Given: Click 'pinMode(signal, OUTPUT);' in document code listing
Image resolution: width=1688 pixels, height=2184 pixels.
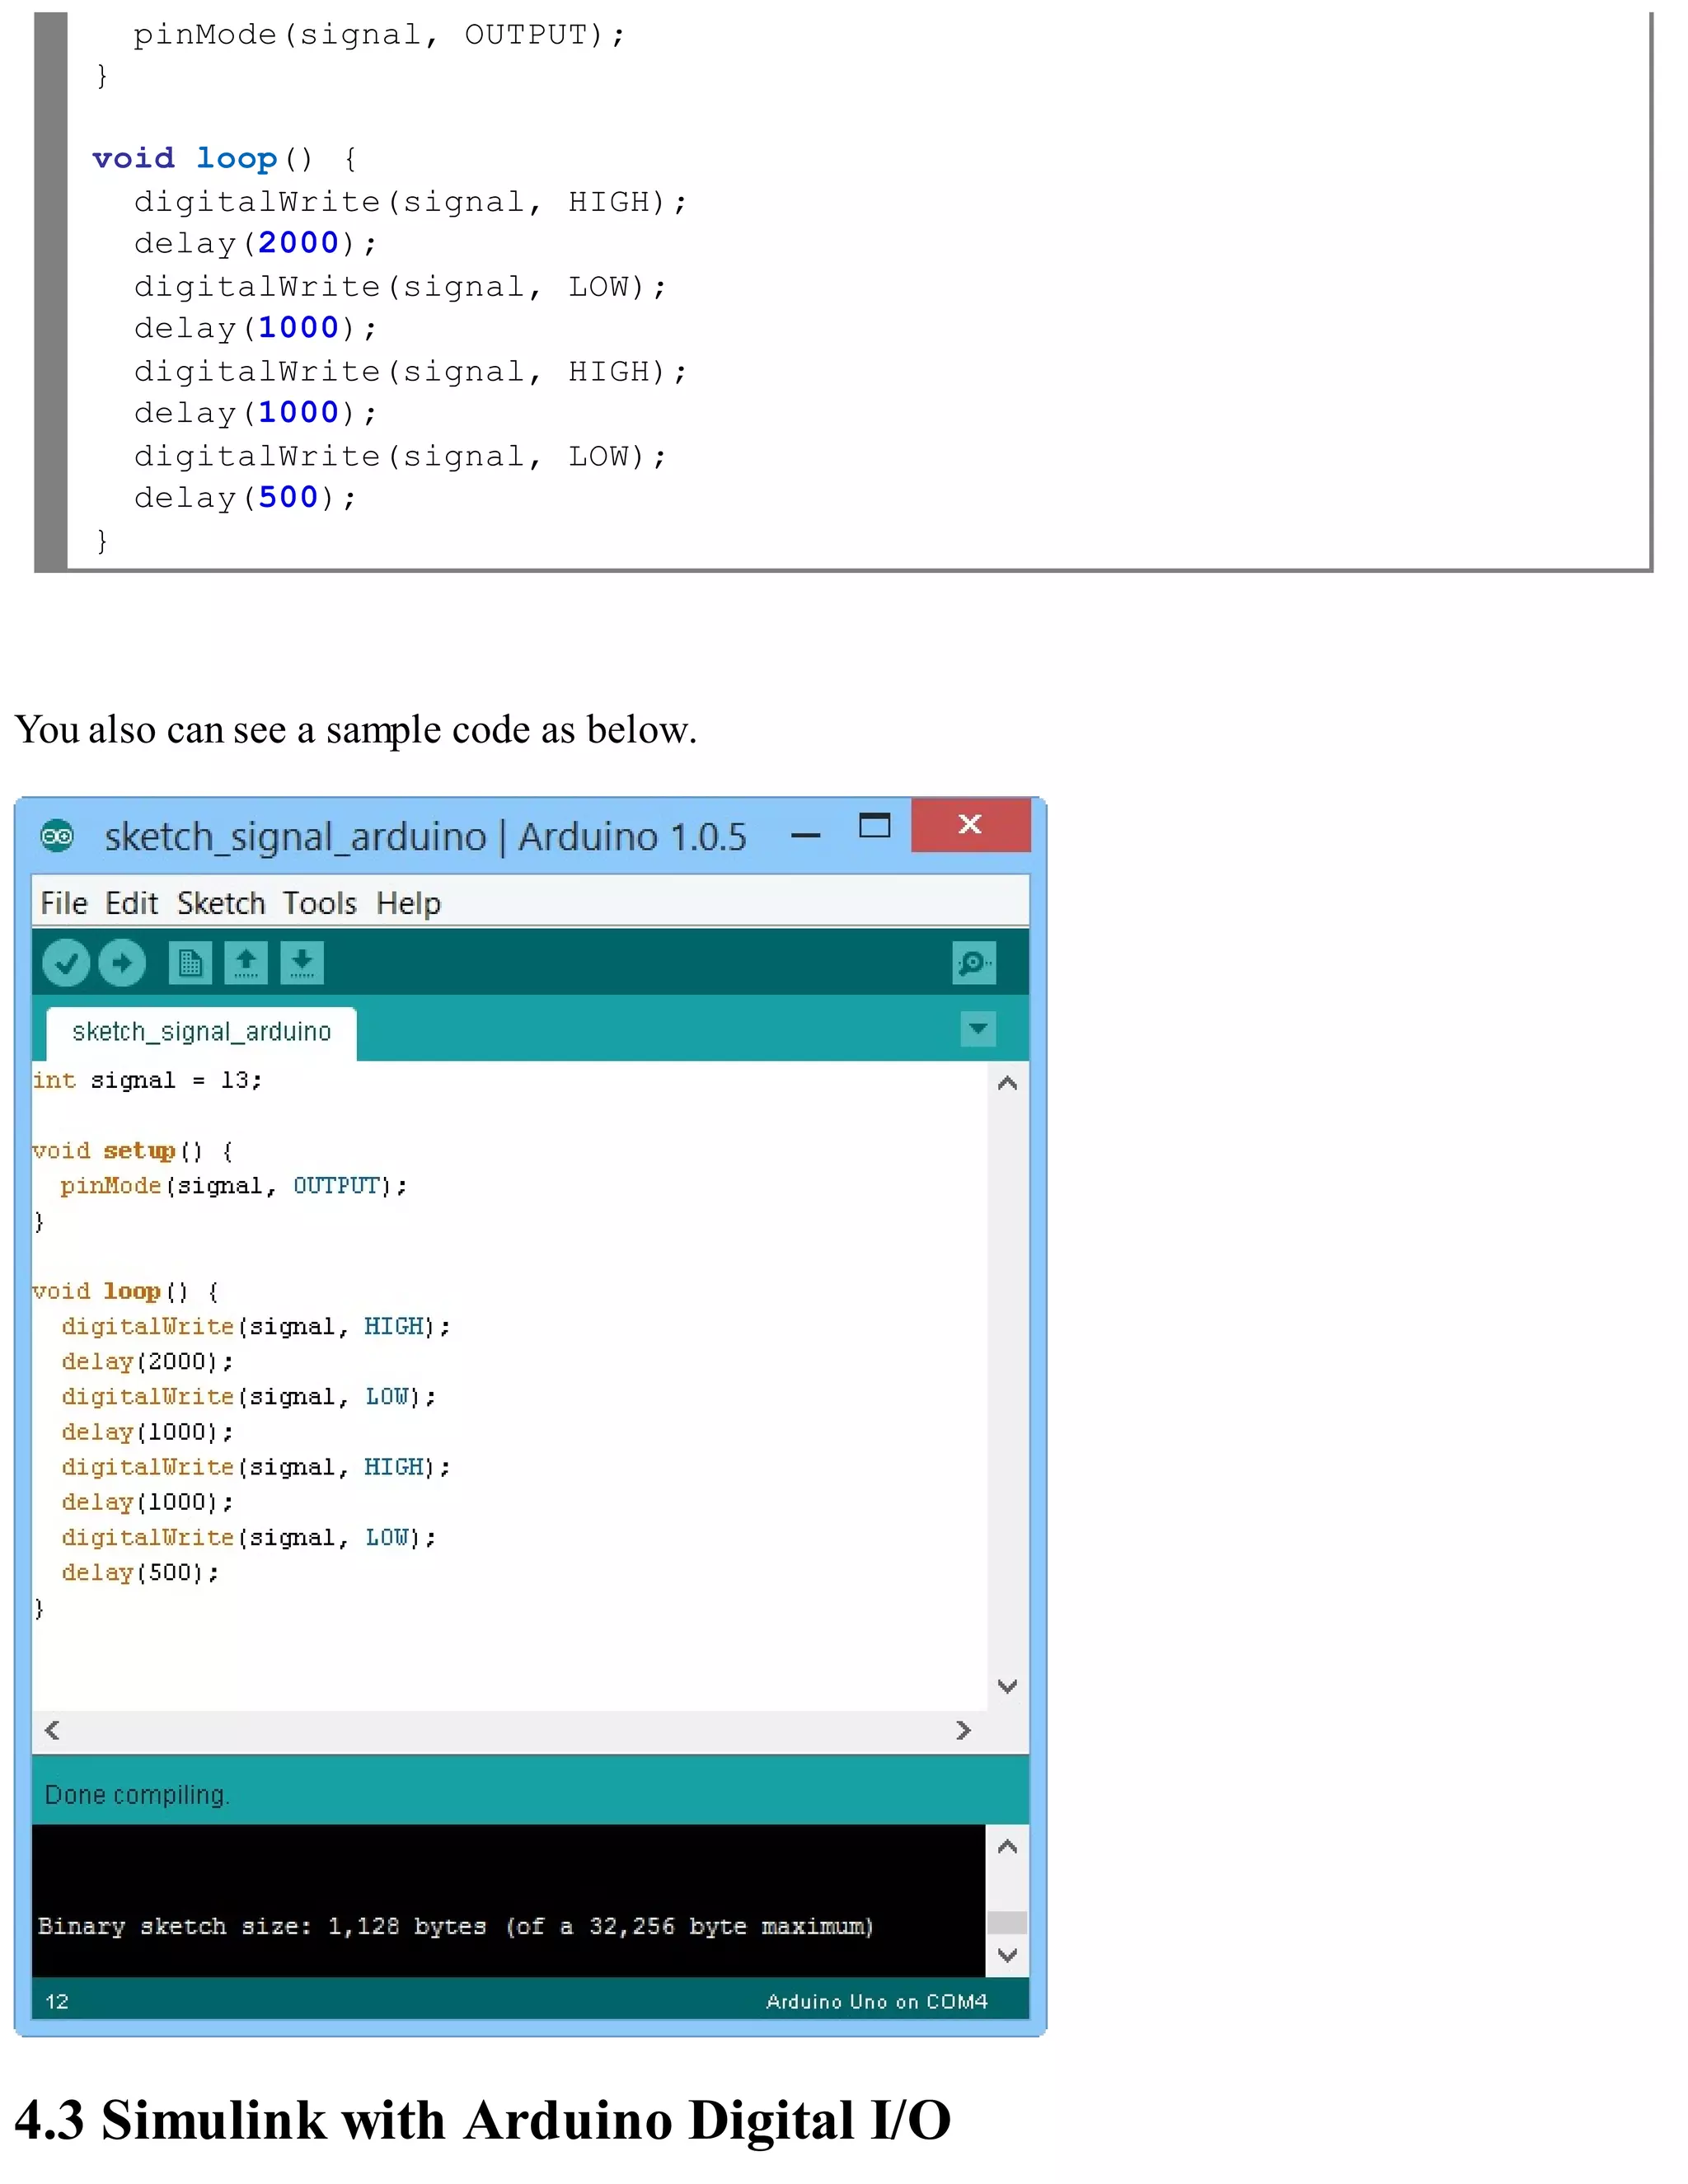Looking at the screenshot, I should [379, 35].
